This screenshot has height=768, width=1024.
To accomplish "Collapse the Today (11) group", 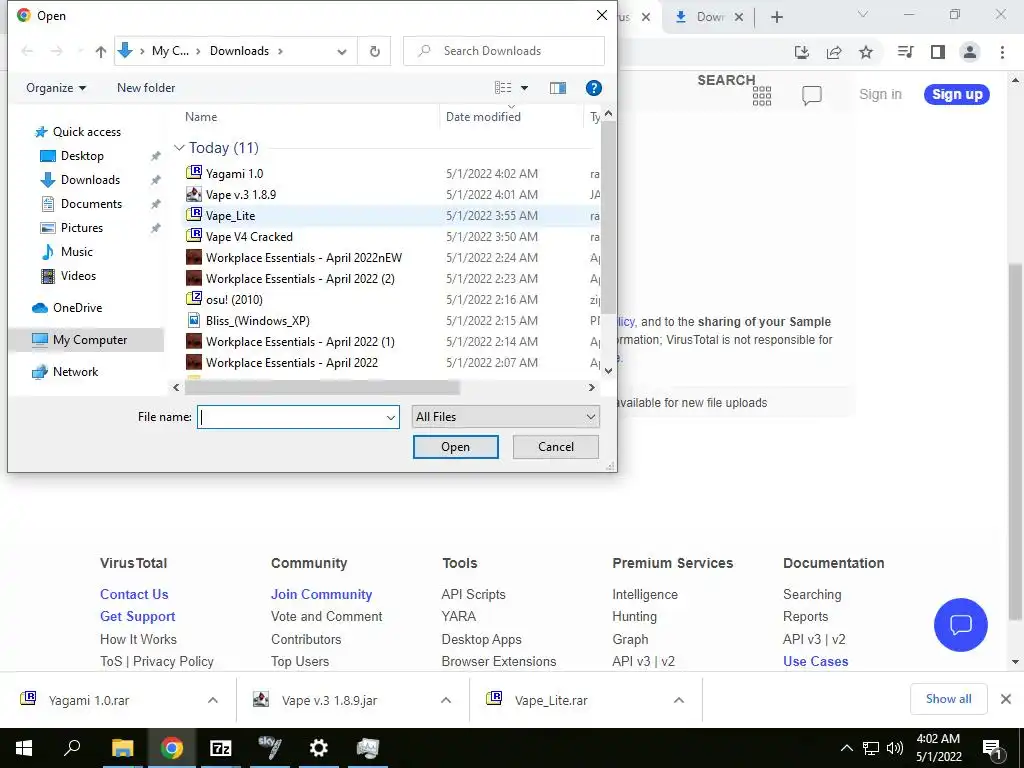I will click(179, 148).
